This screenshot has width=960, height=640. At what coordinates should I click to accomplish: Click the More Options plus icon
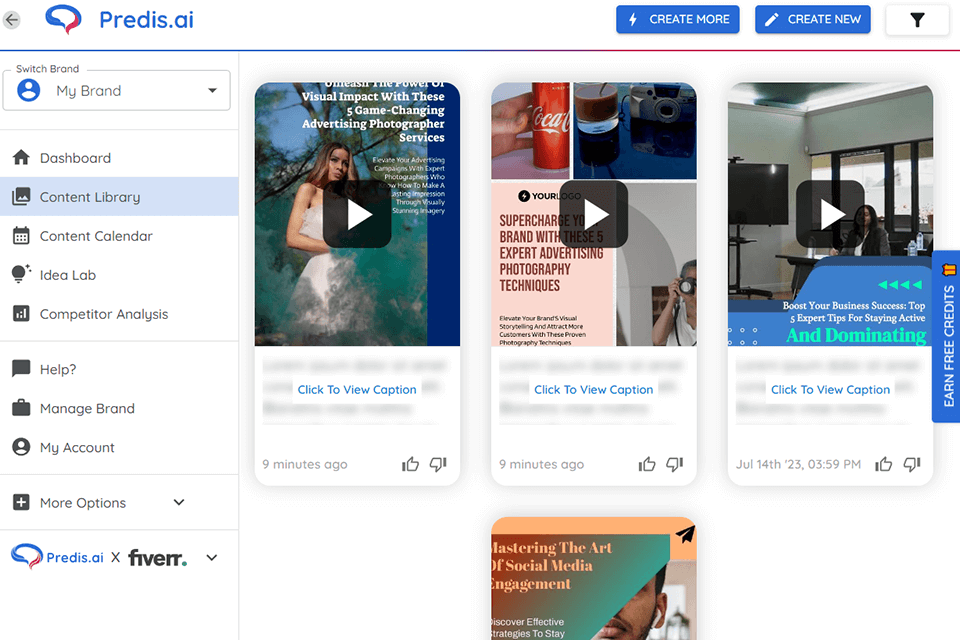pyautogui.click(x=21, y=502)
